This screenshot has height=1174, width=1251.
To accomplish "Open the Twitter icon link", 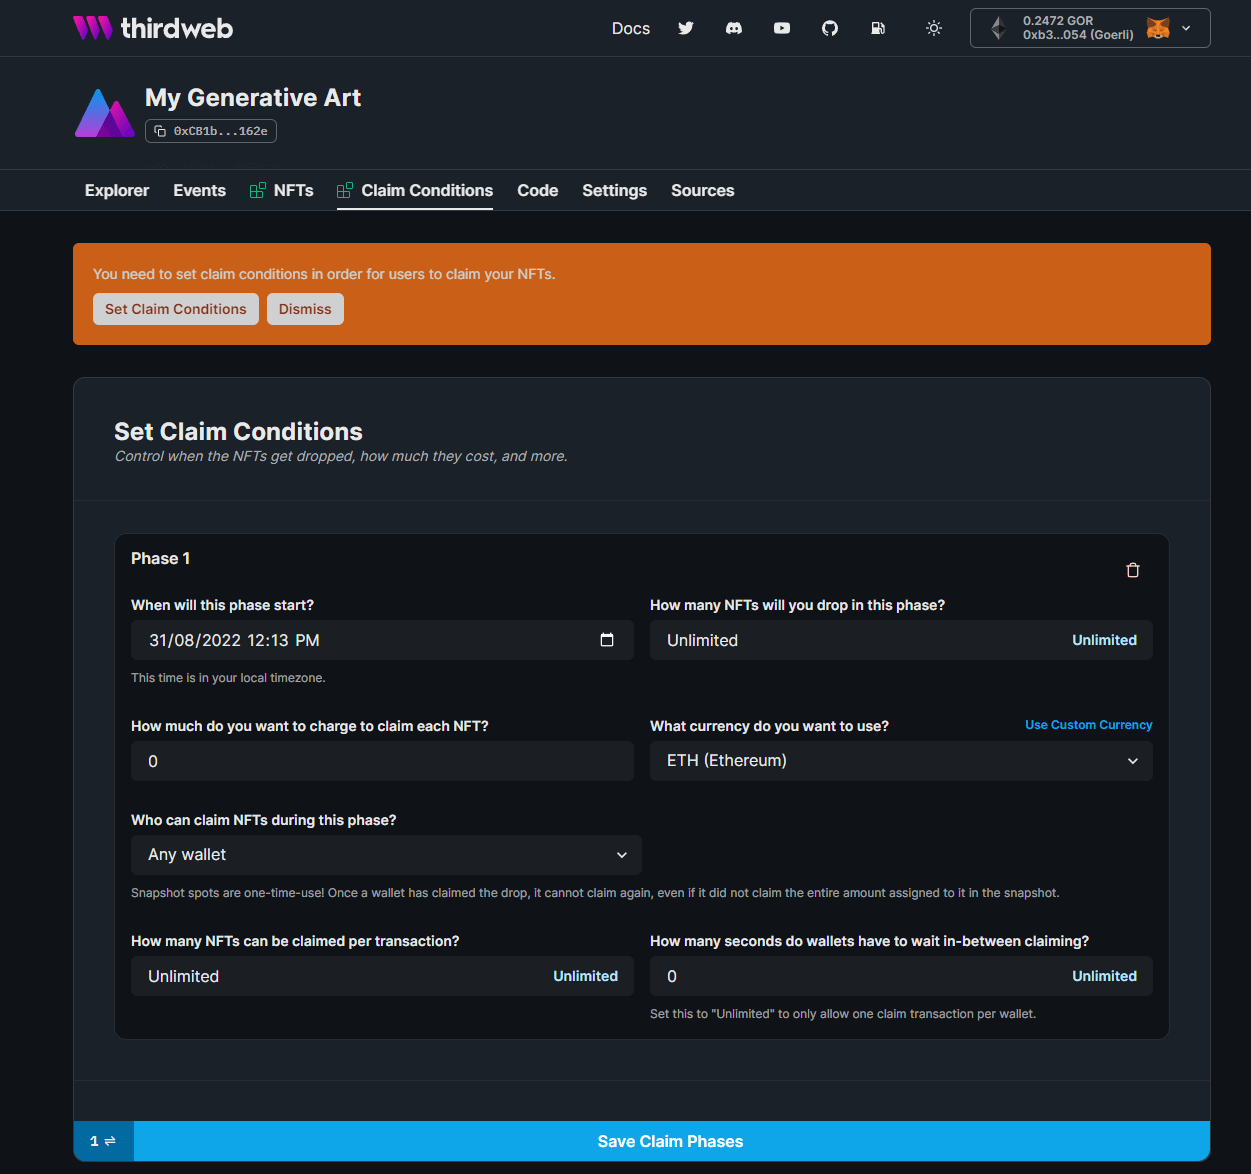I will [x=686, y=28].
